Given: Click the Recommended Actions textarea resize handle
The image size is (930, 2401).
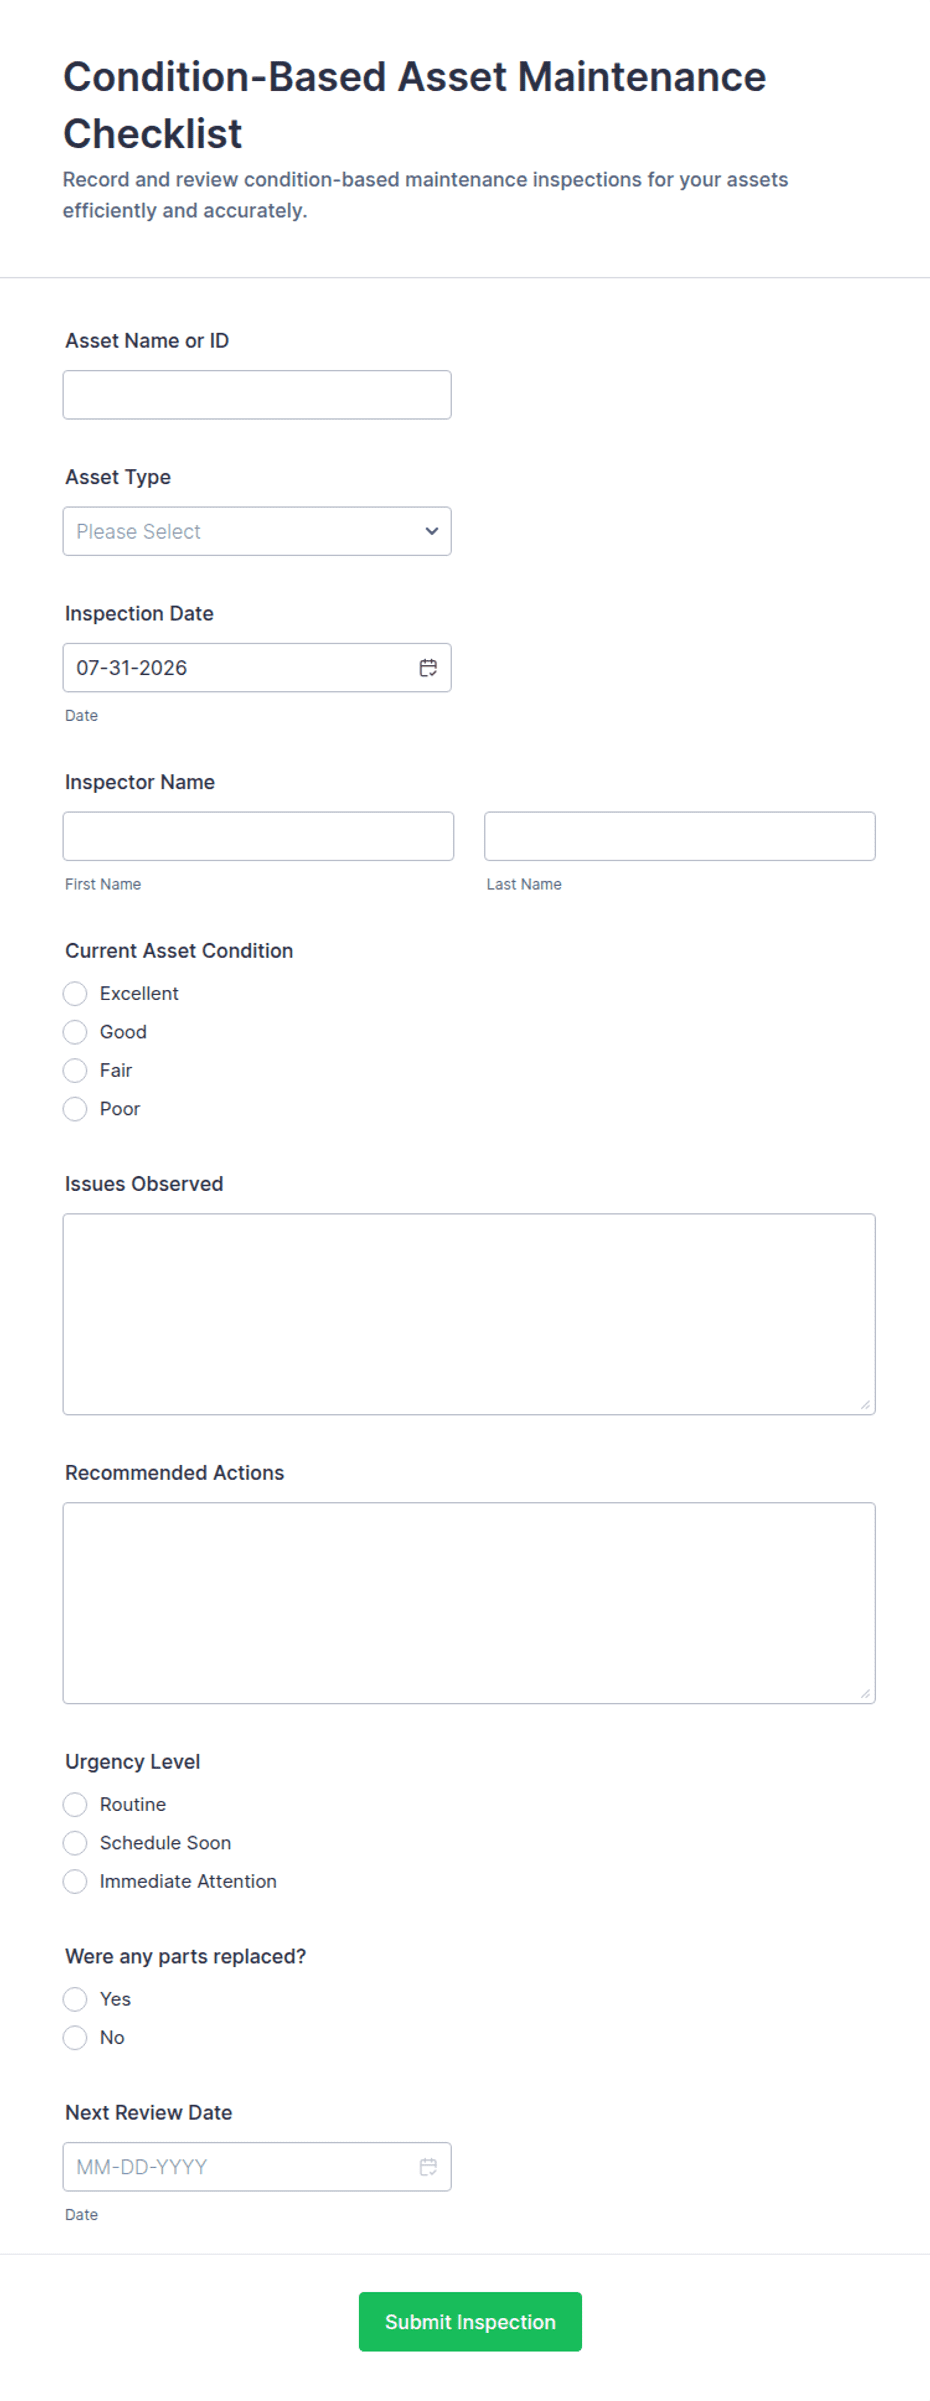Looking at the screenshot, I should click(x=865, y=1694).
